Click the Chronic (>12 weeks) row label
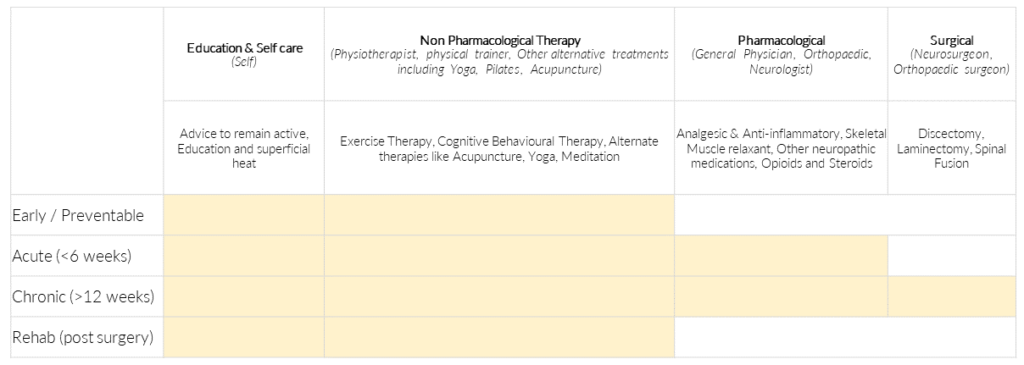The width and height of the screenshot is (1024, 365). (83, 296)
